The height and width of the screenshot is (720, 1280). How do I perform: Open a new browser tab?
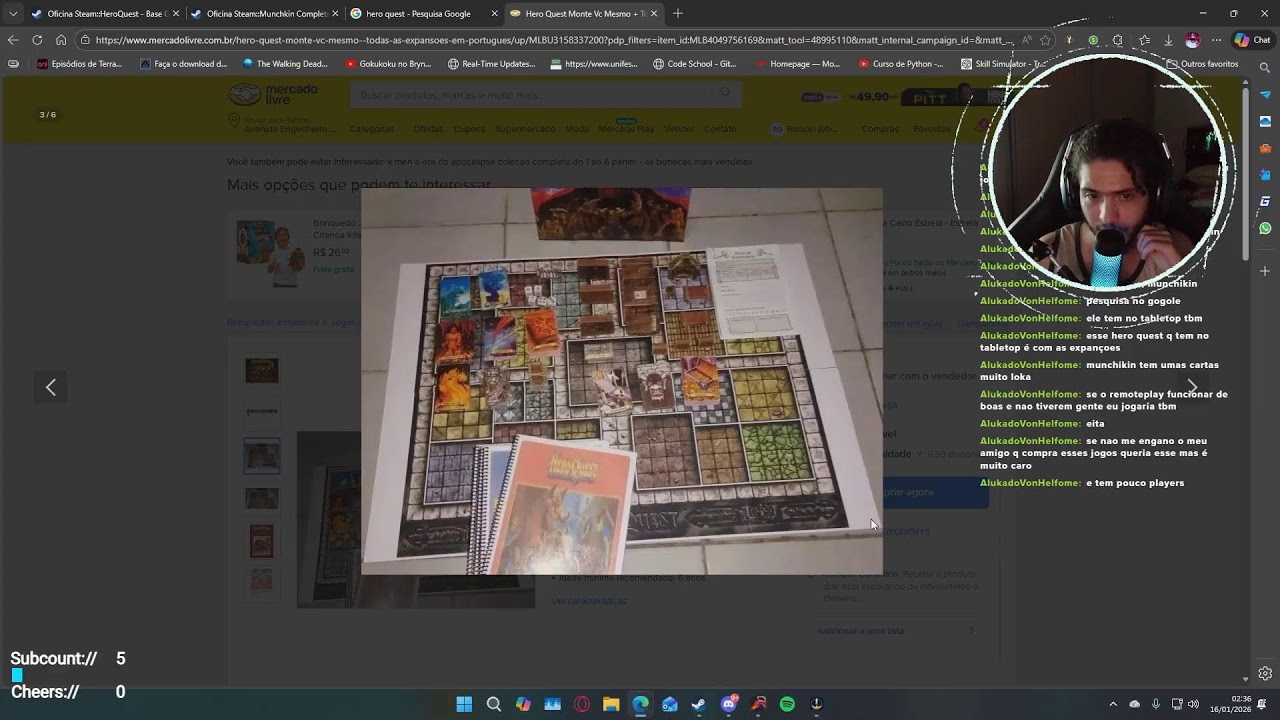pyautogui.click(x=678, y=14)
